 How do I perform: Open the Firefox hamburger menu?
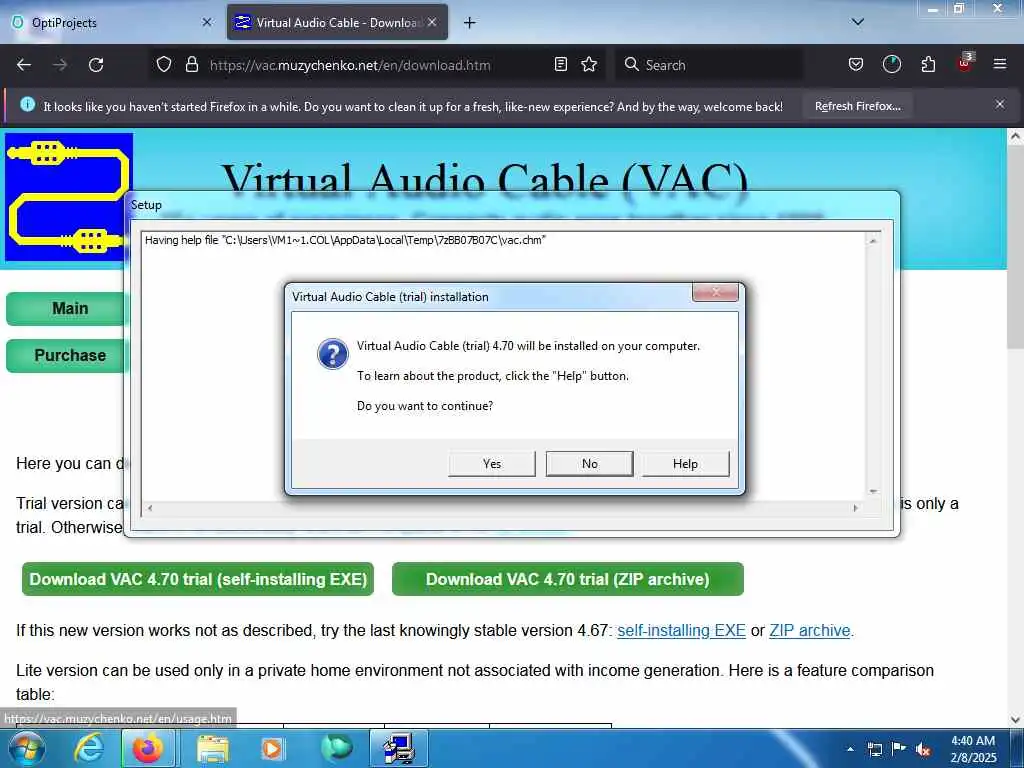[x=1000, y=64]
